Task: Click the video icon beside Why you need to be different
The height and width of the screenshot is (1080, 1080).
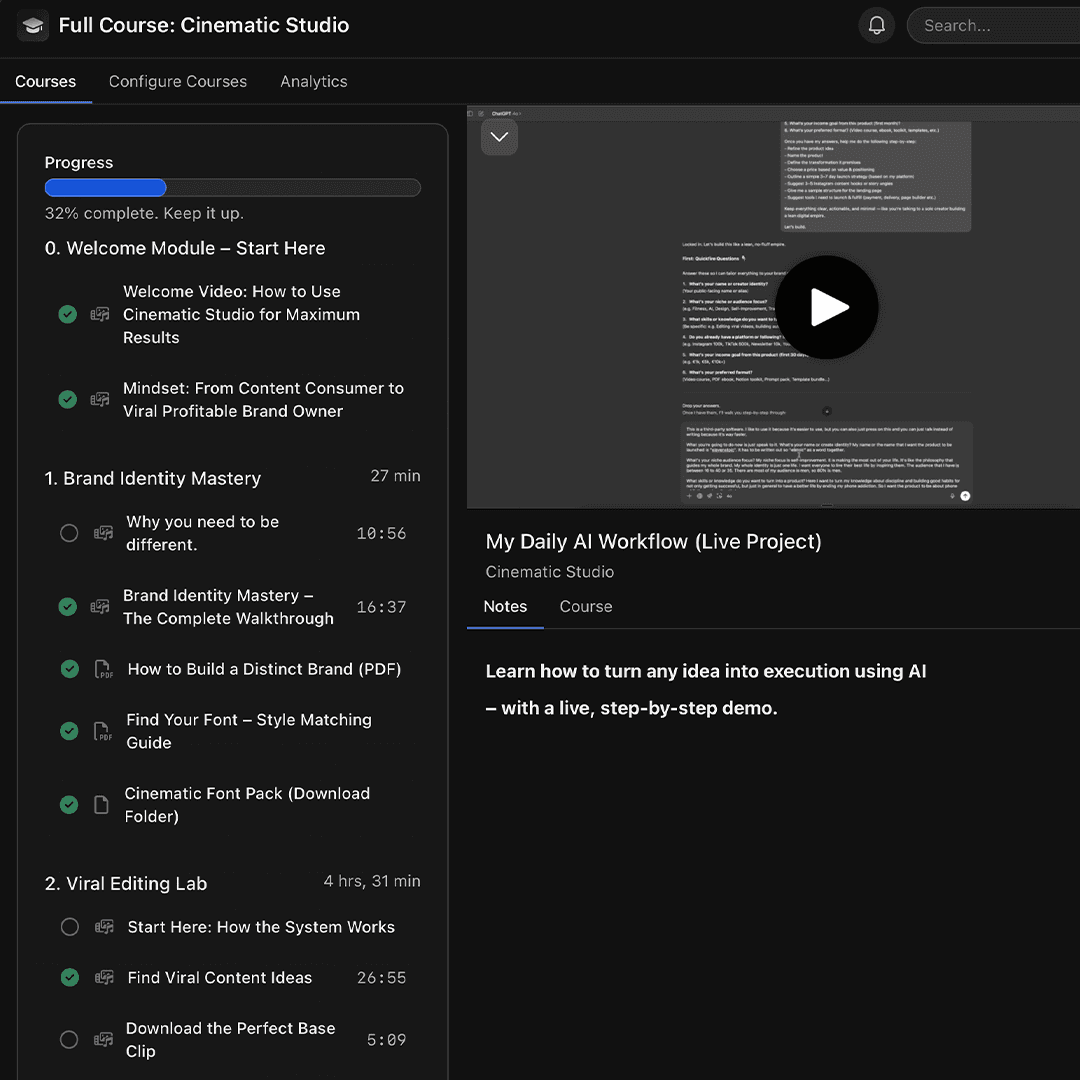Action: click(103, 533)
